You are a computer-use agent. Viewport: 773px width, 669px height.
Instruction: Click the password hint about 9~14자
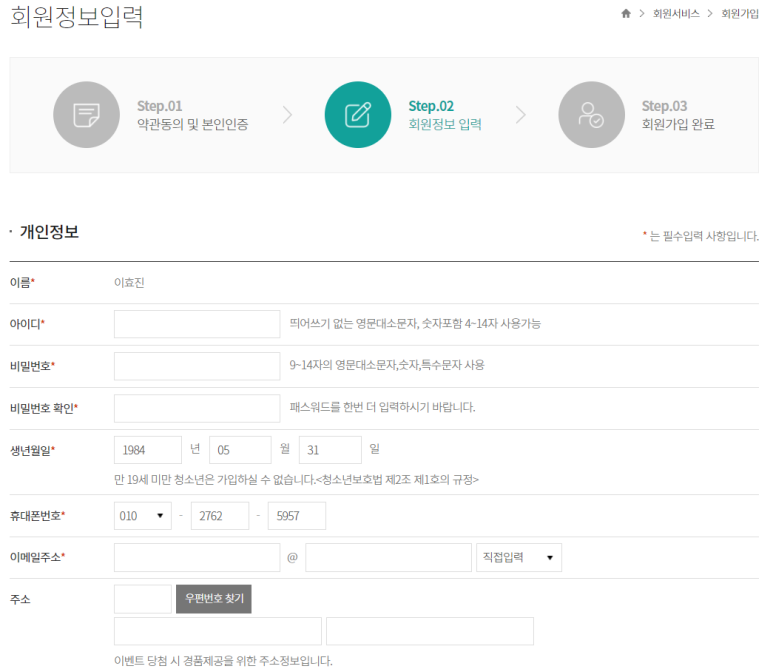point(387,365)
